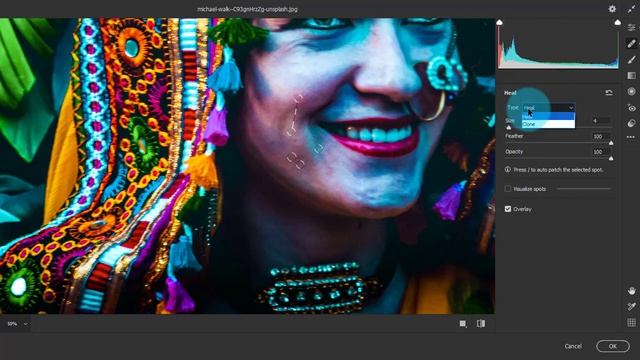Image resolution: width=640 pixels, height=360 pixels.
Task: Open the 50% zoom level dropdown
Action: [17, 324]
